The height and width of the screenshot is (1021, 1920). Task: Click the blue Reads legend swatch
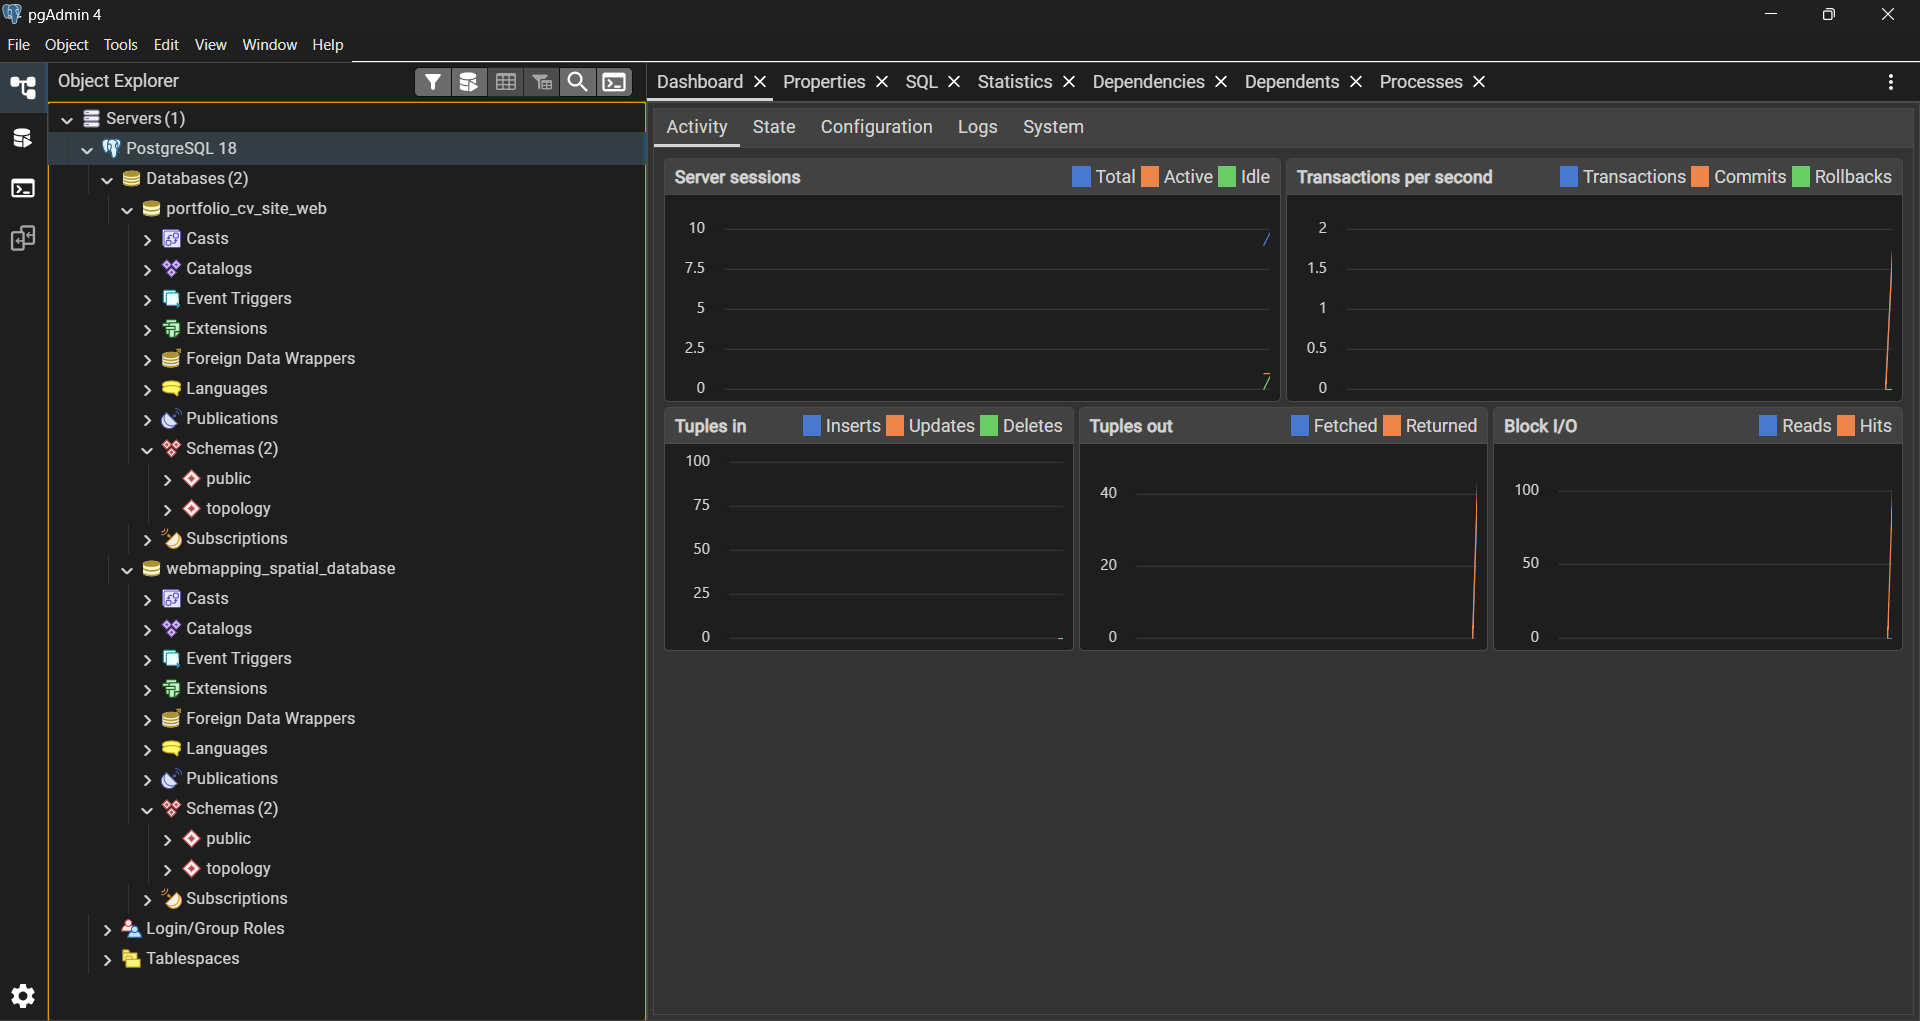coord(1768,426)
